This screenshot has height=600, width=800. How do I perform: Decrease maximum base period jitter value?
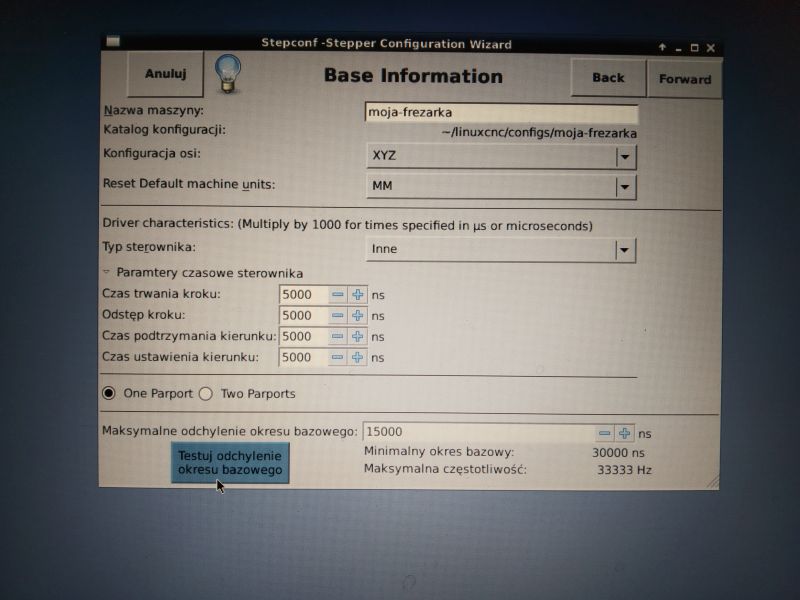(x=604, y=433)
